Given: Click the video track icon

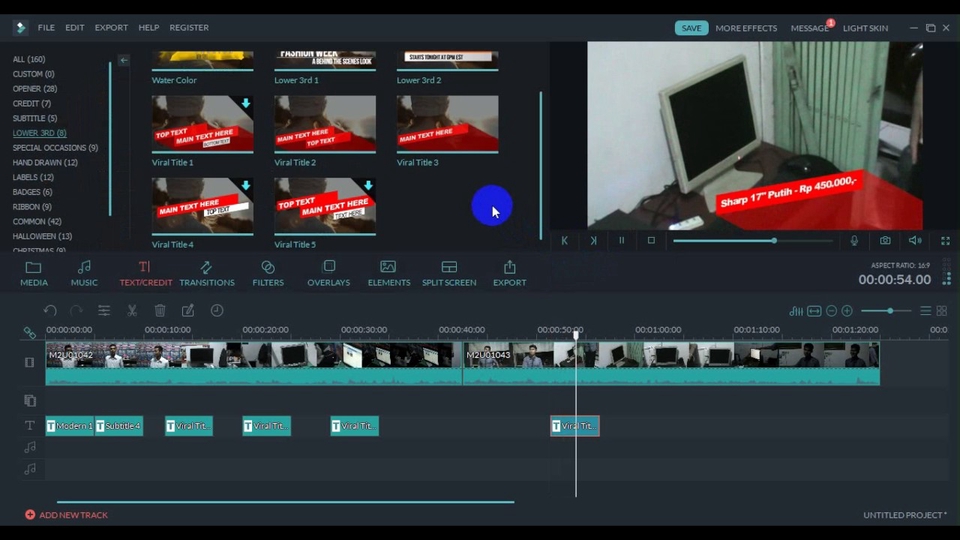Looking at the screenshot, I should (x=29, y=362).
